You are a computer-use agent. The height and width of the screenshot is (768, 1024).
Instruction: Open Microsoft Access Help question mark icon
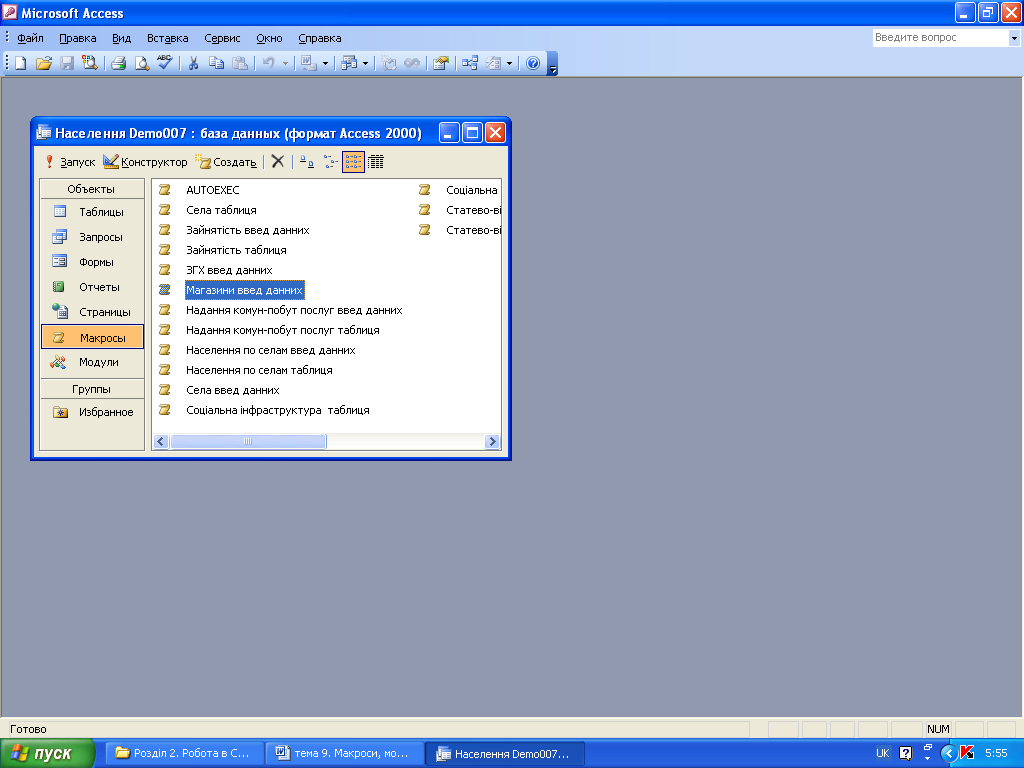tap(533, 63)
